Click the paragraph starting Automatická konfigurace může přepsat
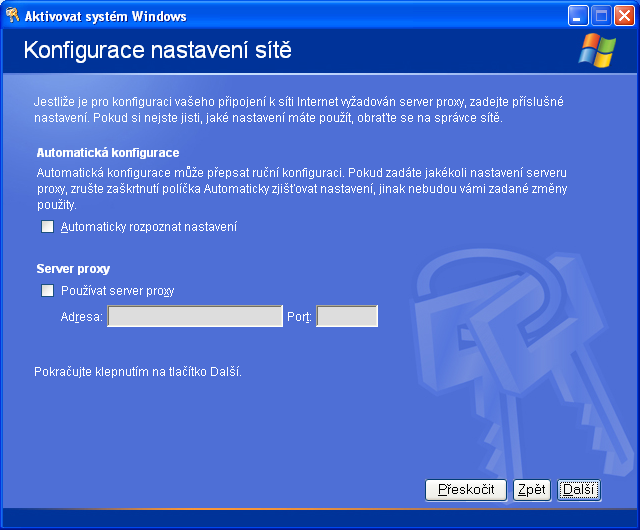This screenshot has width=640, height=530. [302, 189]
